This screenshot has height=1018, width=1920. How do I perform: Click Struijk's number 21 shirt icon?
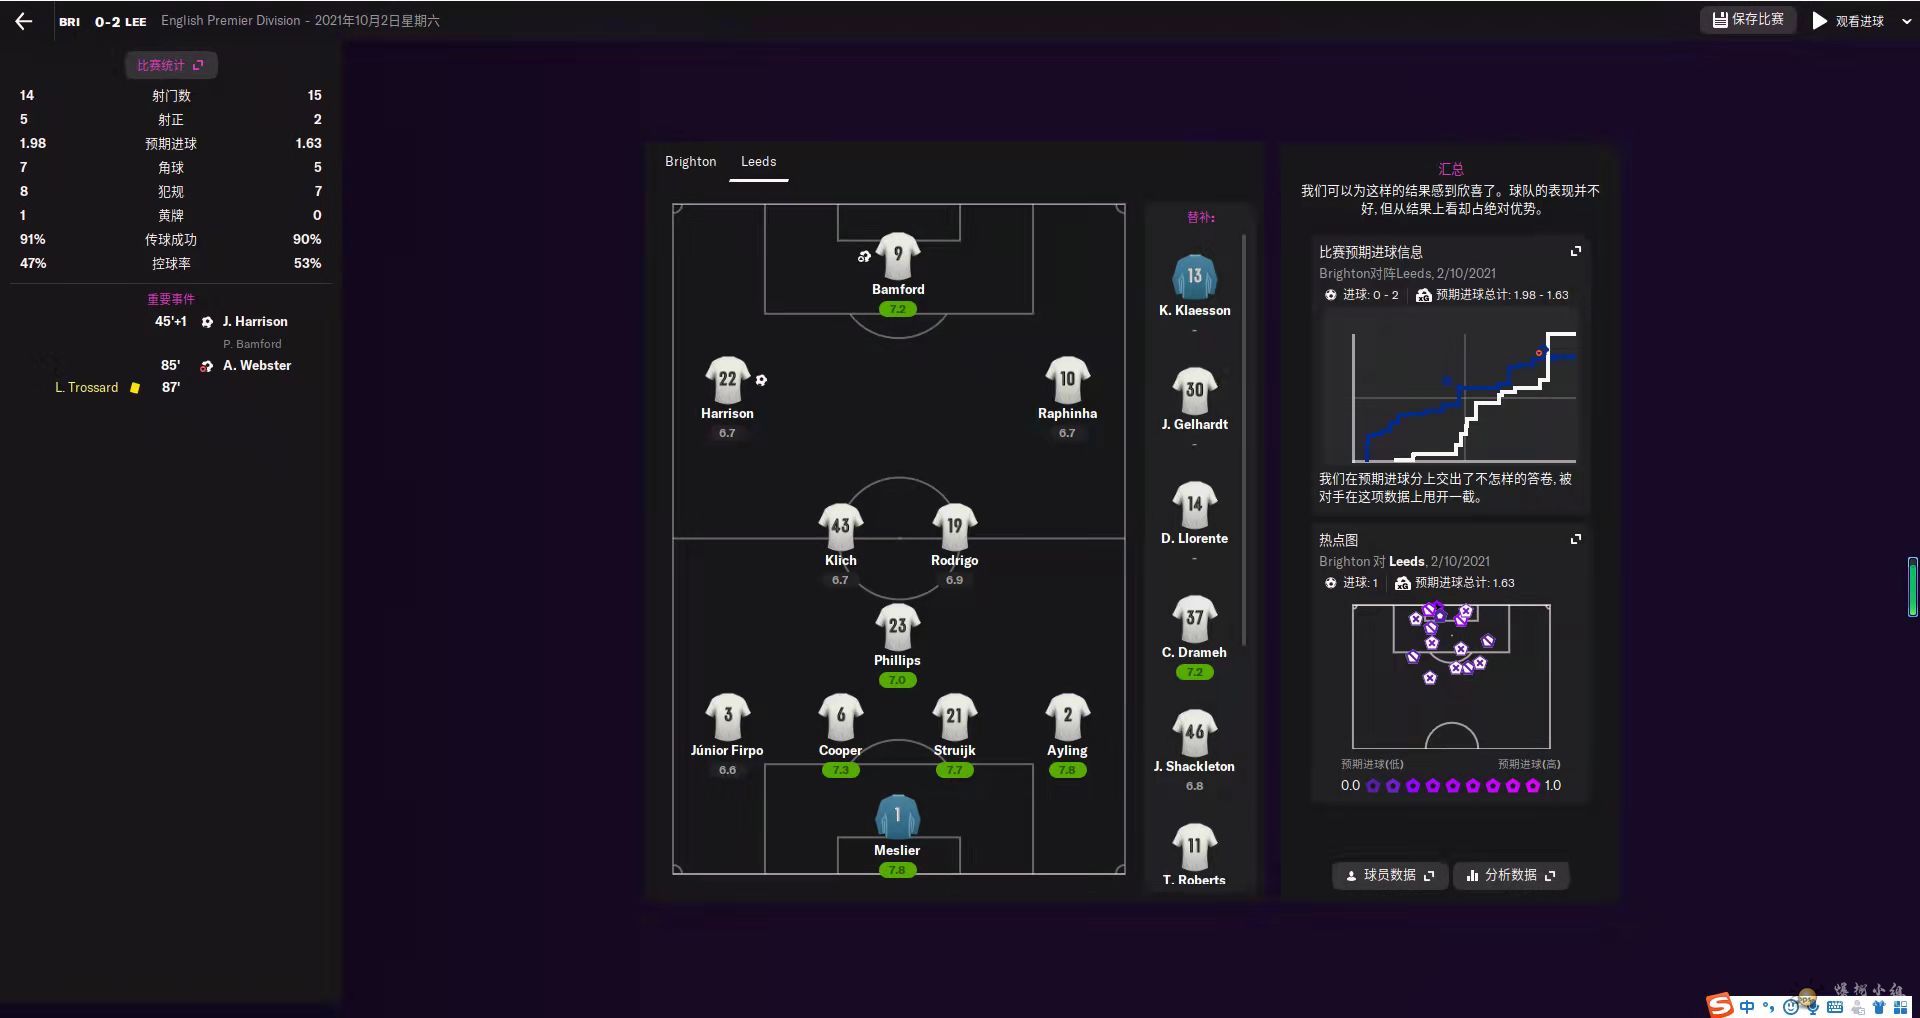(954, 717)
